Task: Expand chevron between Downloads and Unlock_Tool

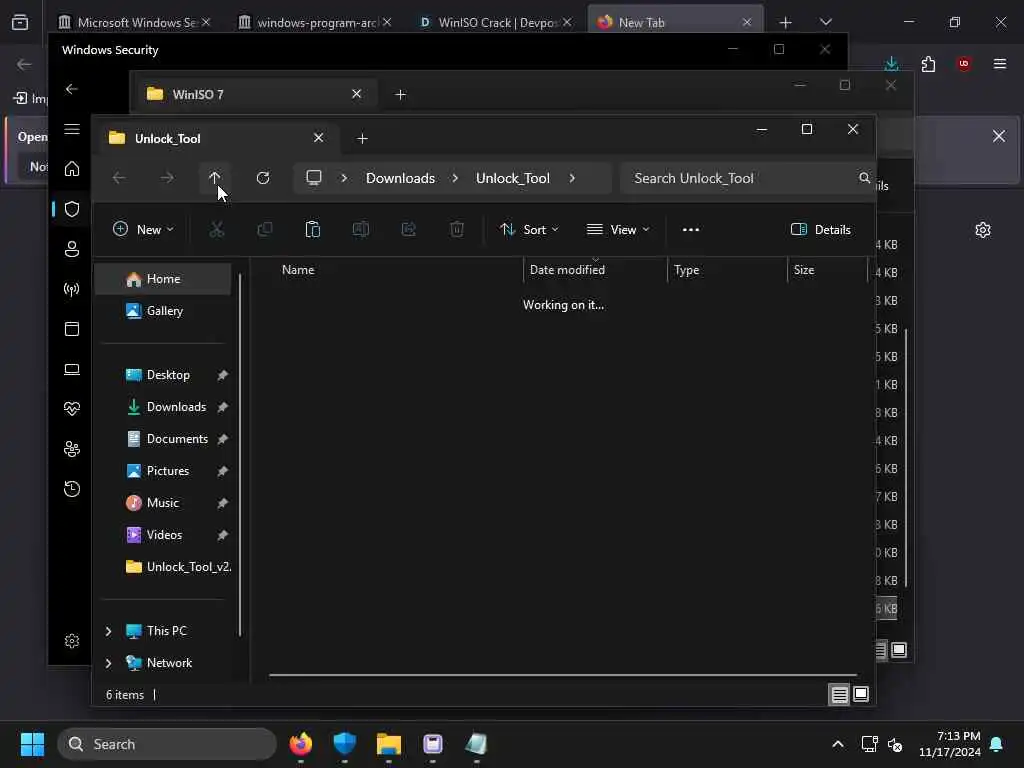Action: point(455,178)
